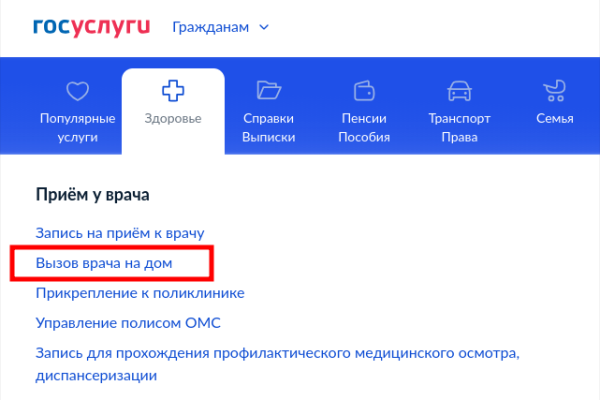
Task: Select the Здоровье tab label
Action: click(172, 119)
